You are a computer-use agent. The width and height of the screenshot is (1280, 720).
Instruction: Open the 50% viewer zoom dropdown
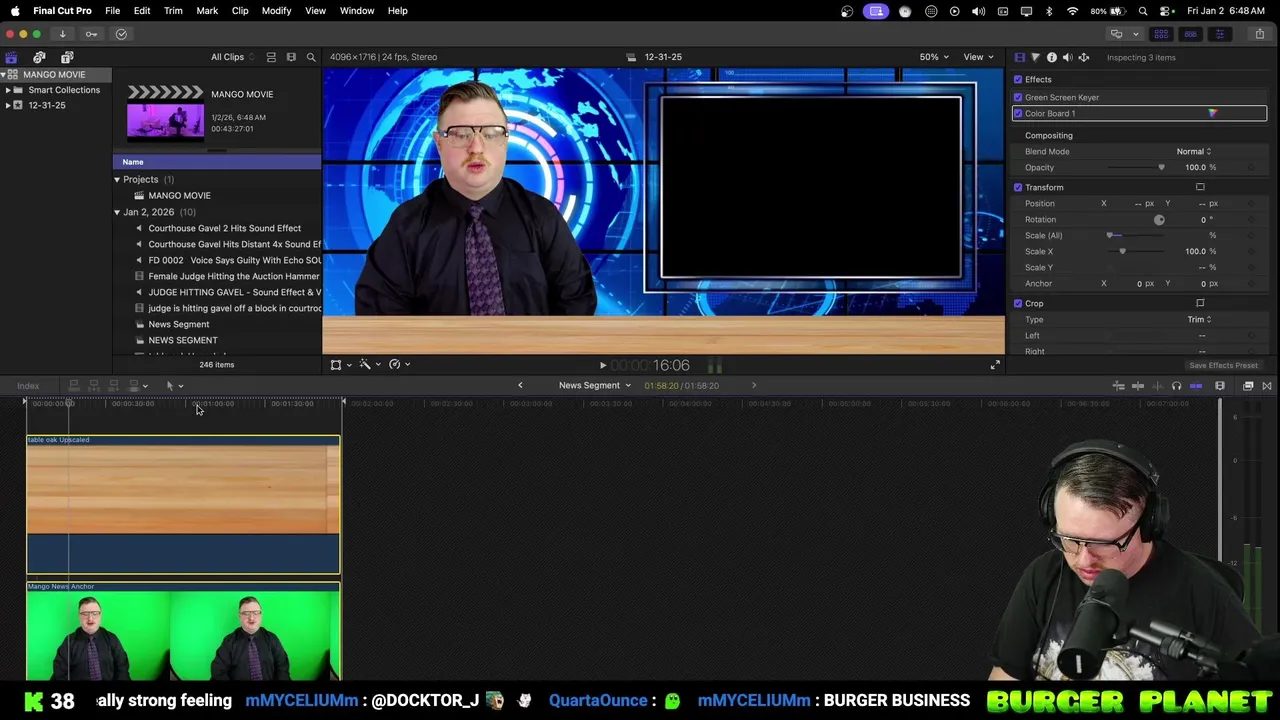click(935, 57)
